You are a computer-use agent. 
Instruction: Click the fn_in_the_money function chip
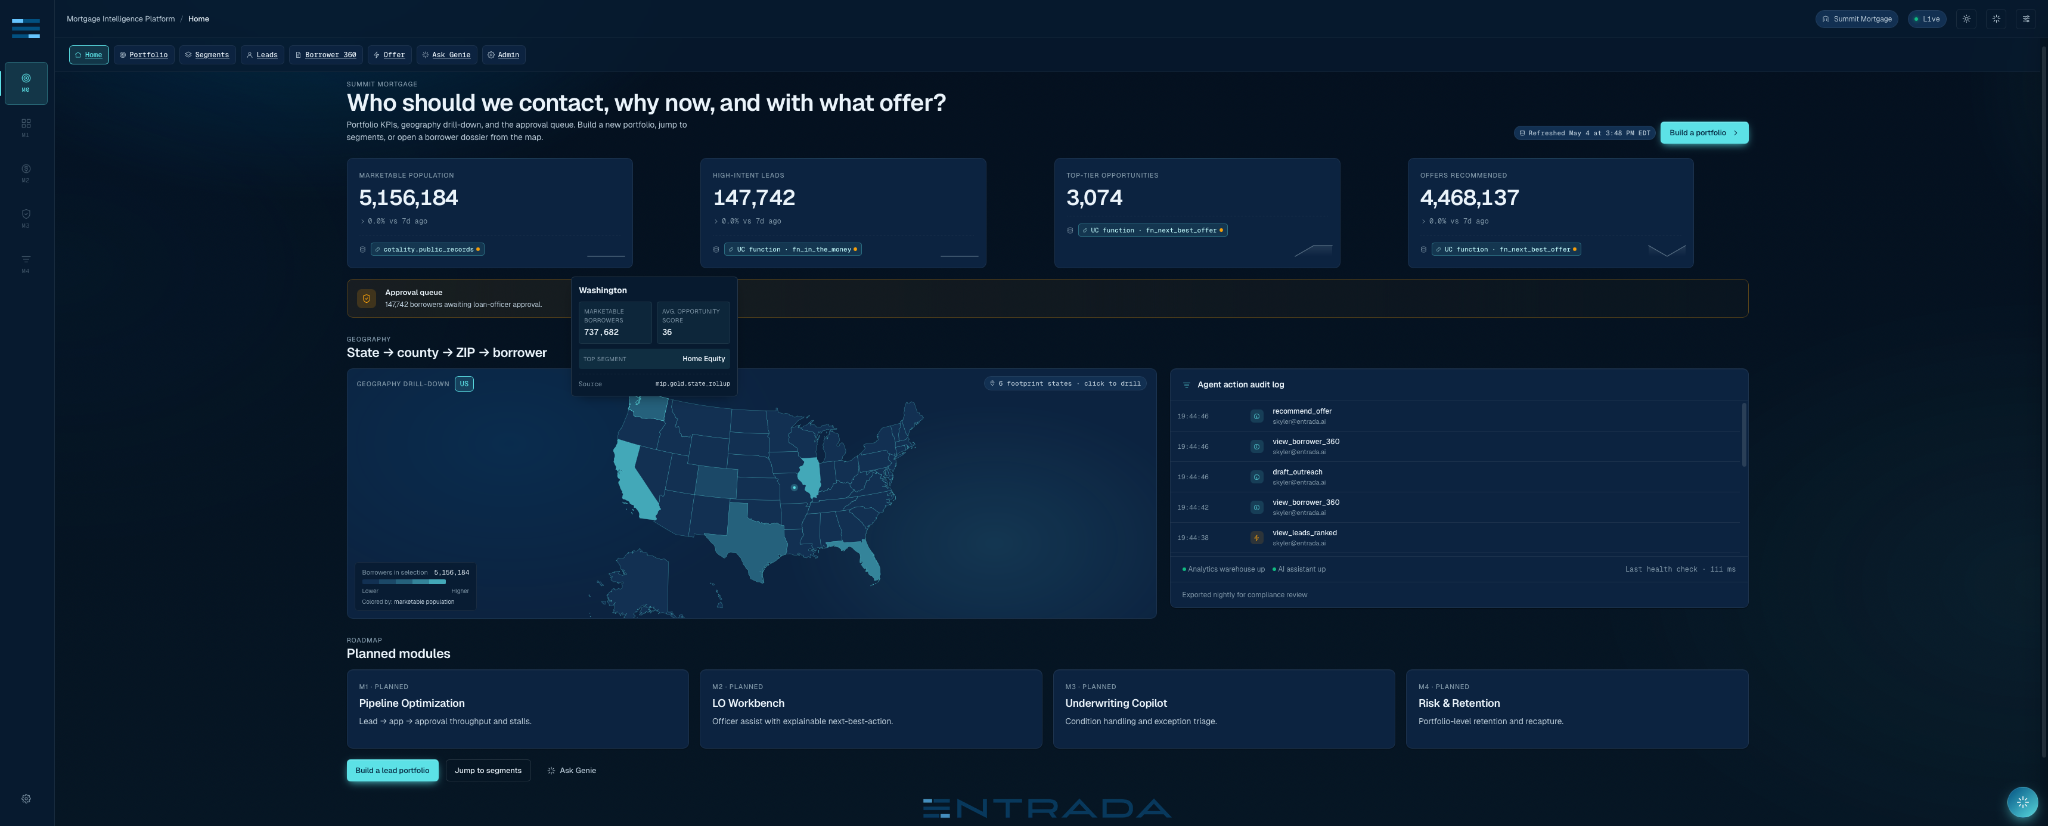pyautogui.click(x=793, y=249)
